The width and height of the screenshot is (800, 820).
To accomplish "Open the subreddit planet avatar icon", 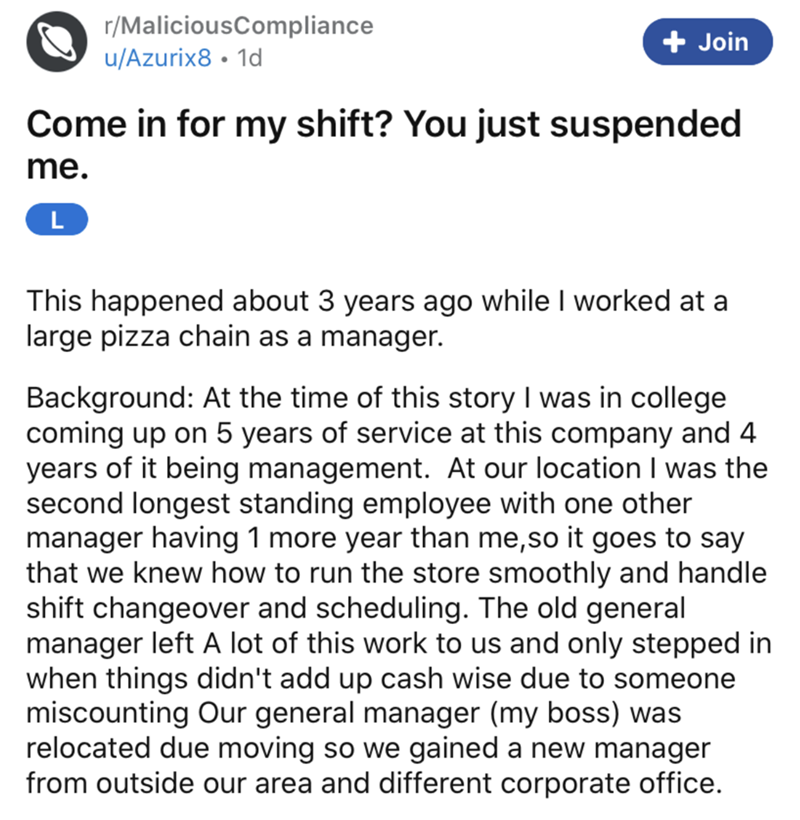I will (56, 42).
